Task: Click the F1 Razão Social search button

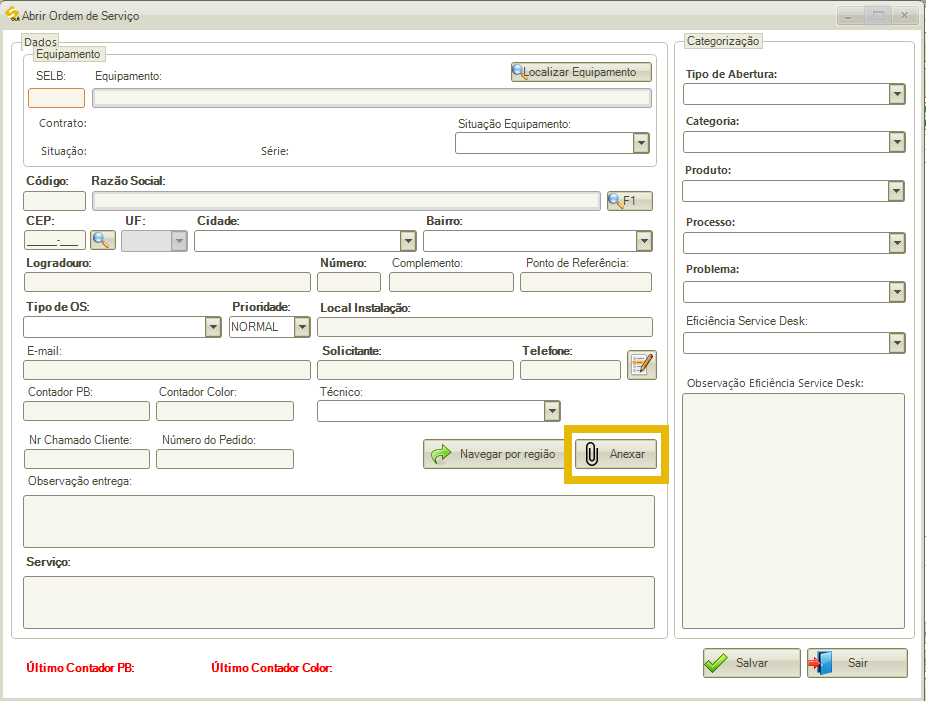Action: 630,201
